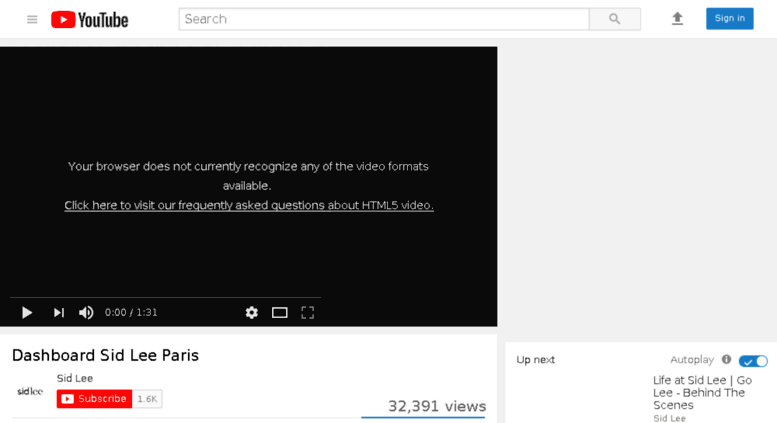Viewport: 777px width, 423px height.
Task: Click the Up next heading
Action: tap(535, 360)
